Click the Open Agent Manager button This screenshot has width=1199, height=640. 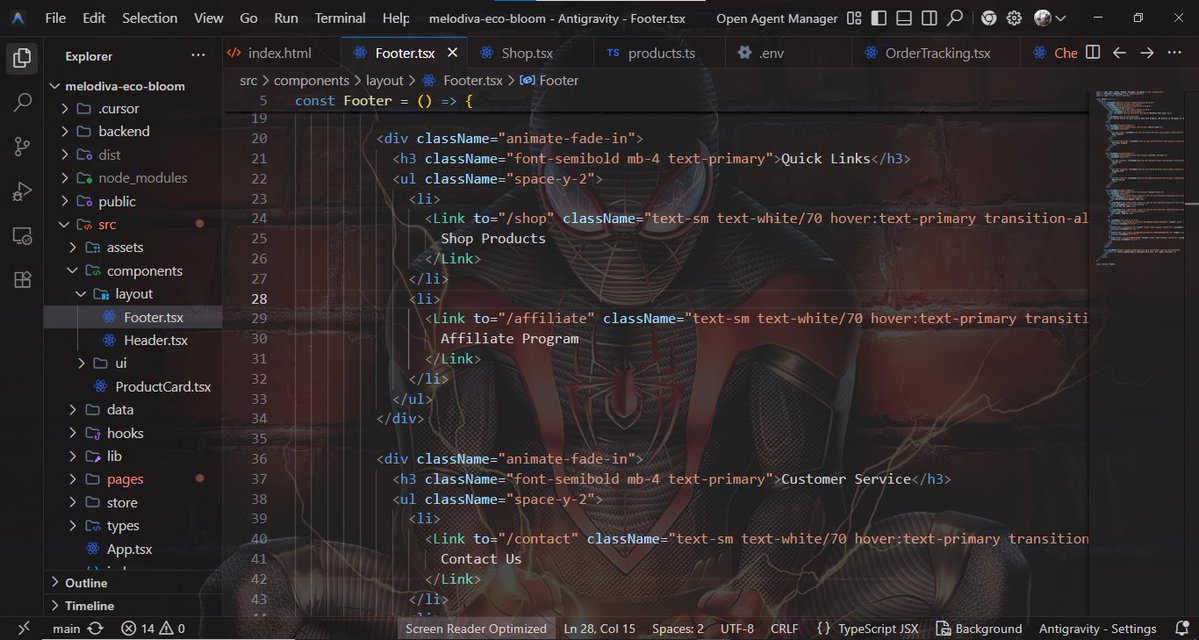[x=777, y=18]
